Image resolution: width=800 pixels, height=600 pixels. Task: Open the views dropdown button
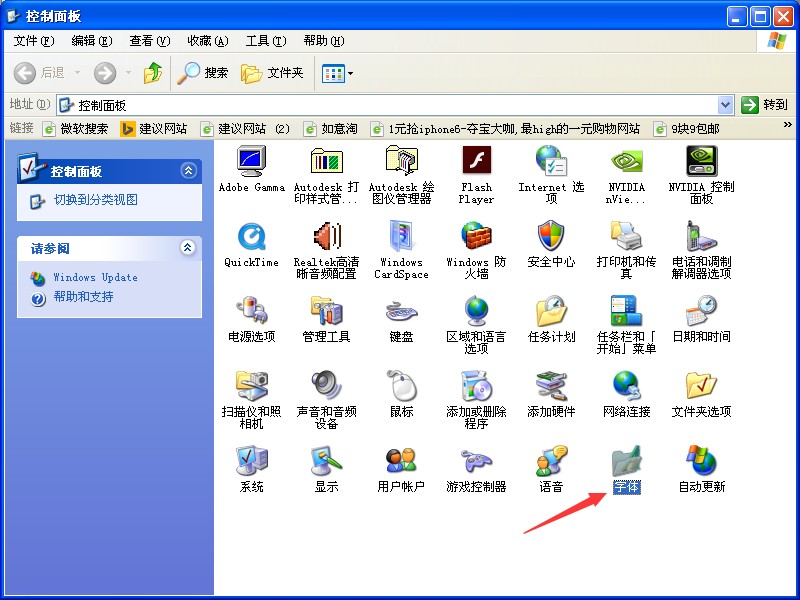337,73
